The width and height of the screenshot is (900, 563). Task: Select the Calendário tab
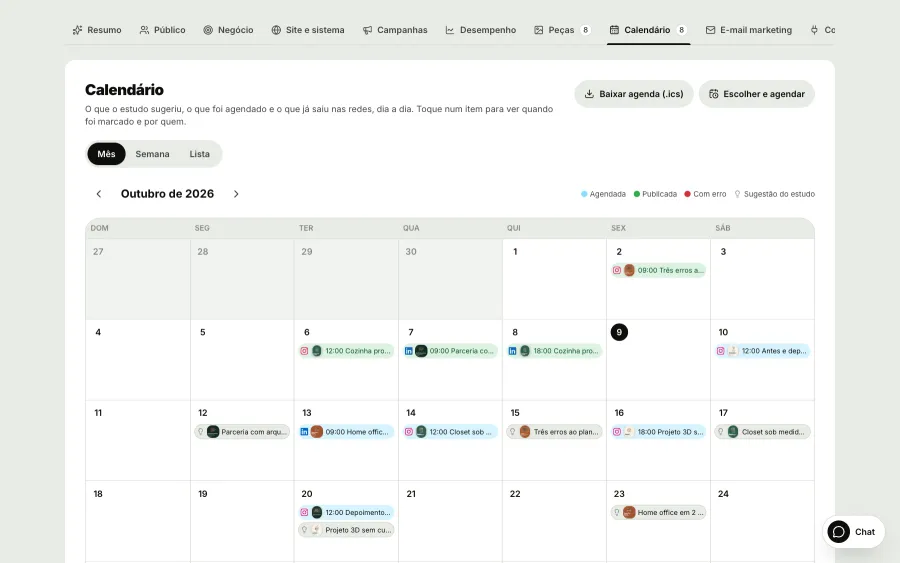648,30
